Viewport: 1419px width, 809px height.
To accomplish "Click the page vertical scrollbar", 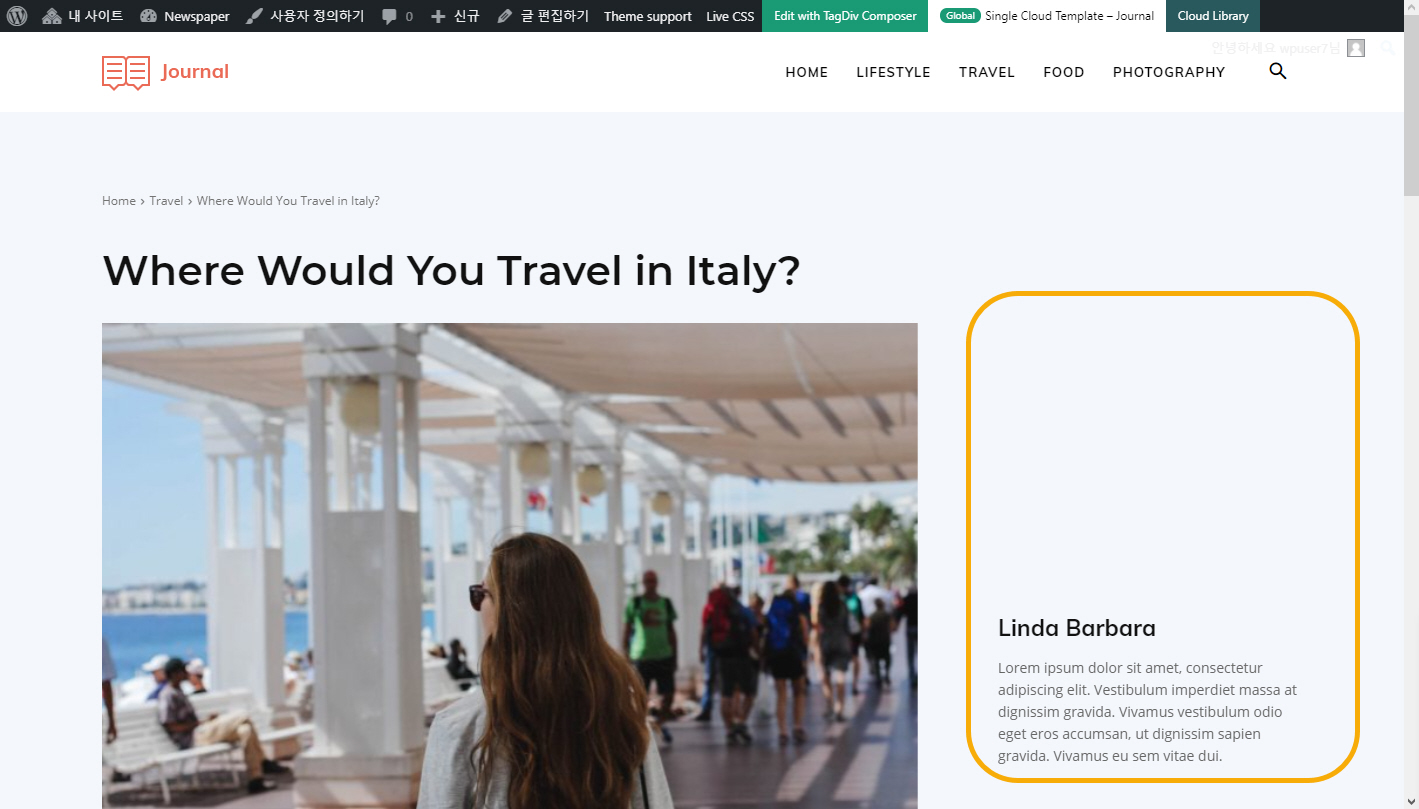I will tap(1411, 420).
